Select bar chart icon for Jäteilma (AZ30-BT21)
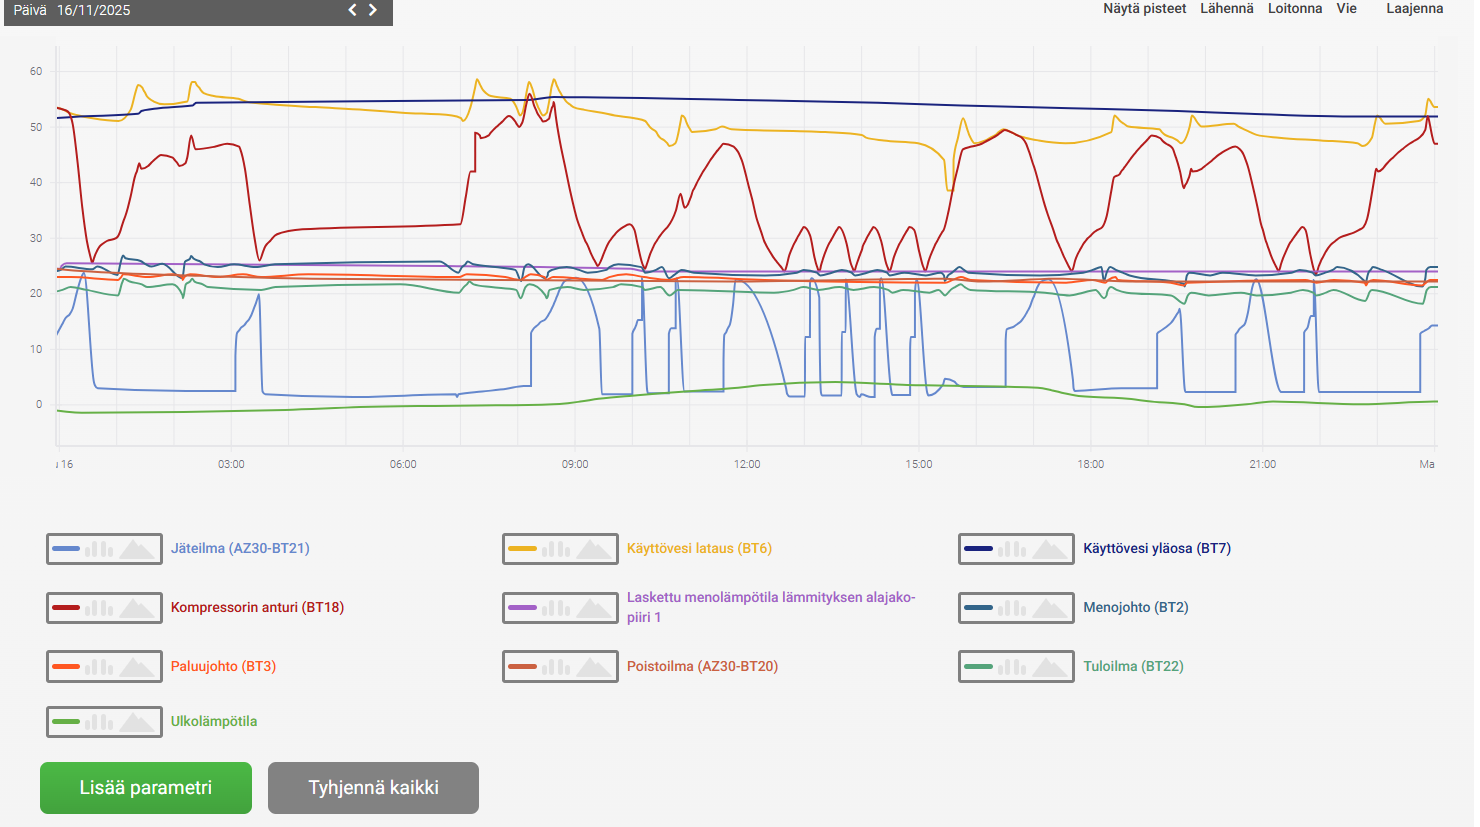This screenshot has width=1480, height=827. (x=99, y=549)
